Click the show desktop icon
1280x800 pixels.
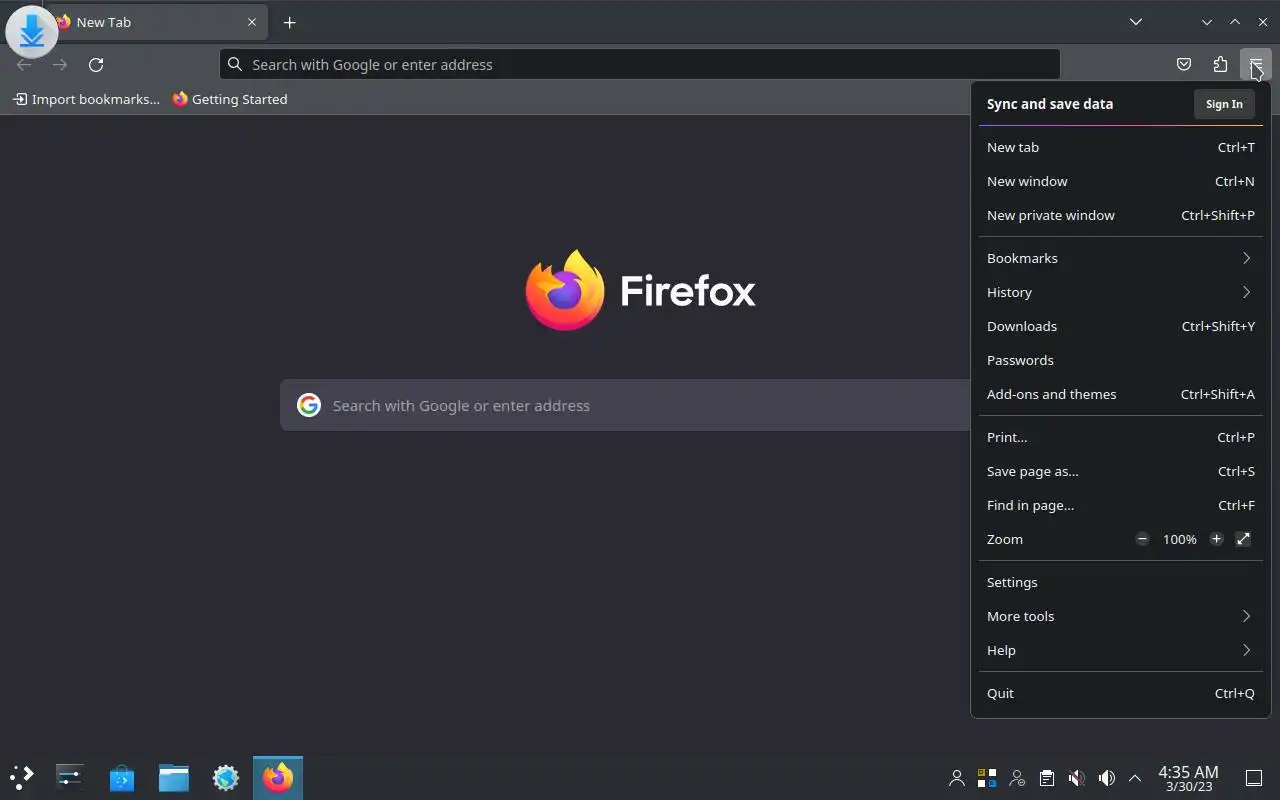(x=1254, y=778)
